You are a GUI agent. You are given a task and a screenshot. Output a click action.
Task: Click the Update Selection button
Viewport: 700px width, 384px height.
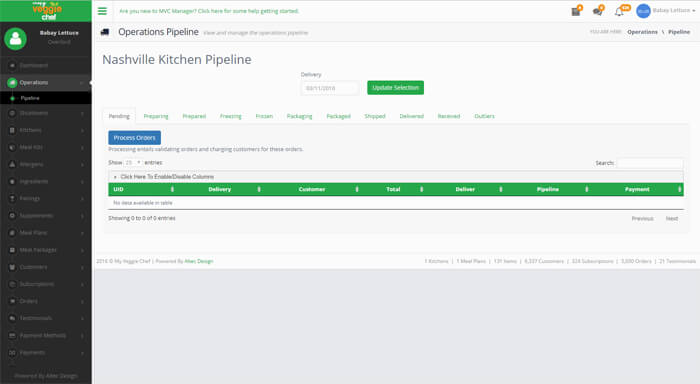click(x=396, y=88)
